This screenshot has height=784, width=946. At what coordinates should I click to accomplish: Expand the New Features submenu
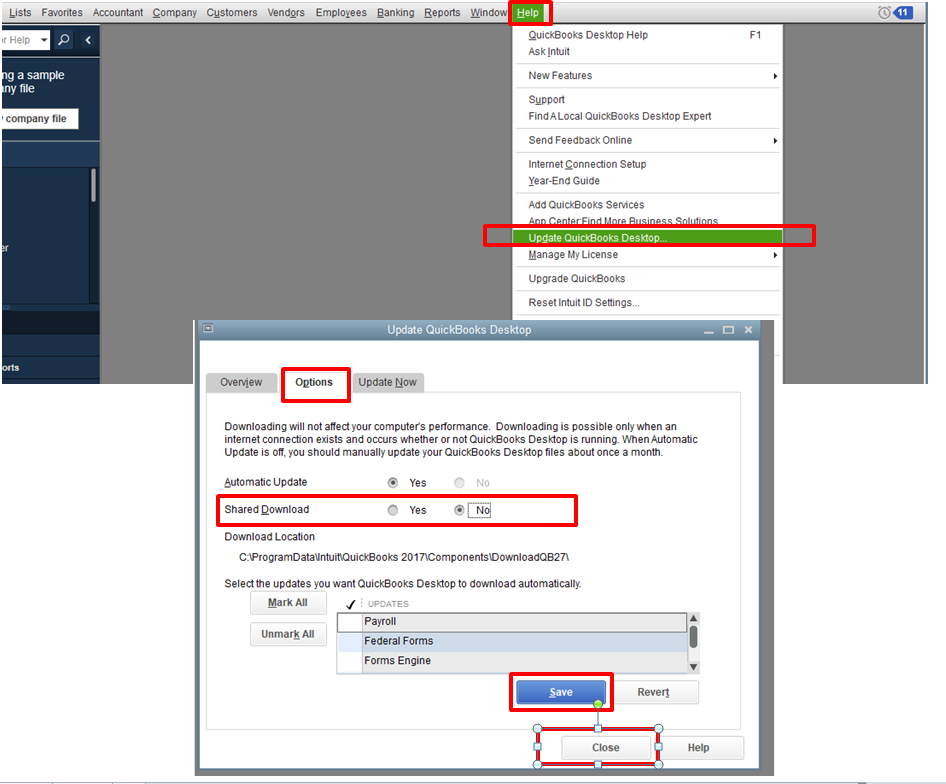(775, 76)
